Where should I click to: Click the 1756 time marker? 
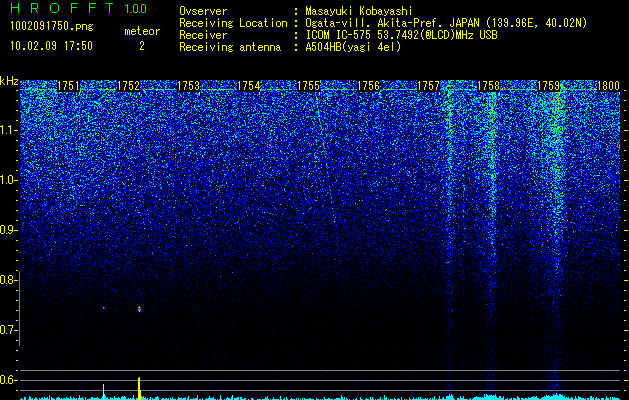click(369, 86)
